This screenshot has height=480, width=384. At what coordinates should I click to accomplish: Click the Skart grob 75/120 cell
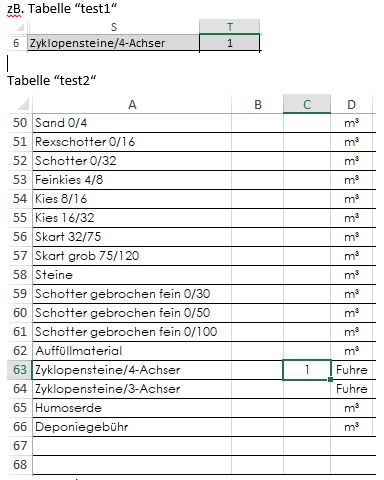point(132,256)
